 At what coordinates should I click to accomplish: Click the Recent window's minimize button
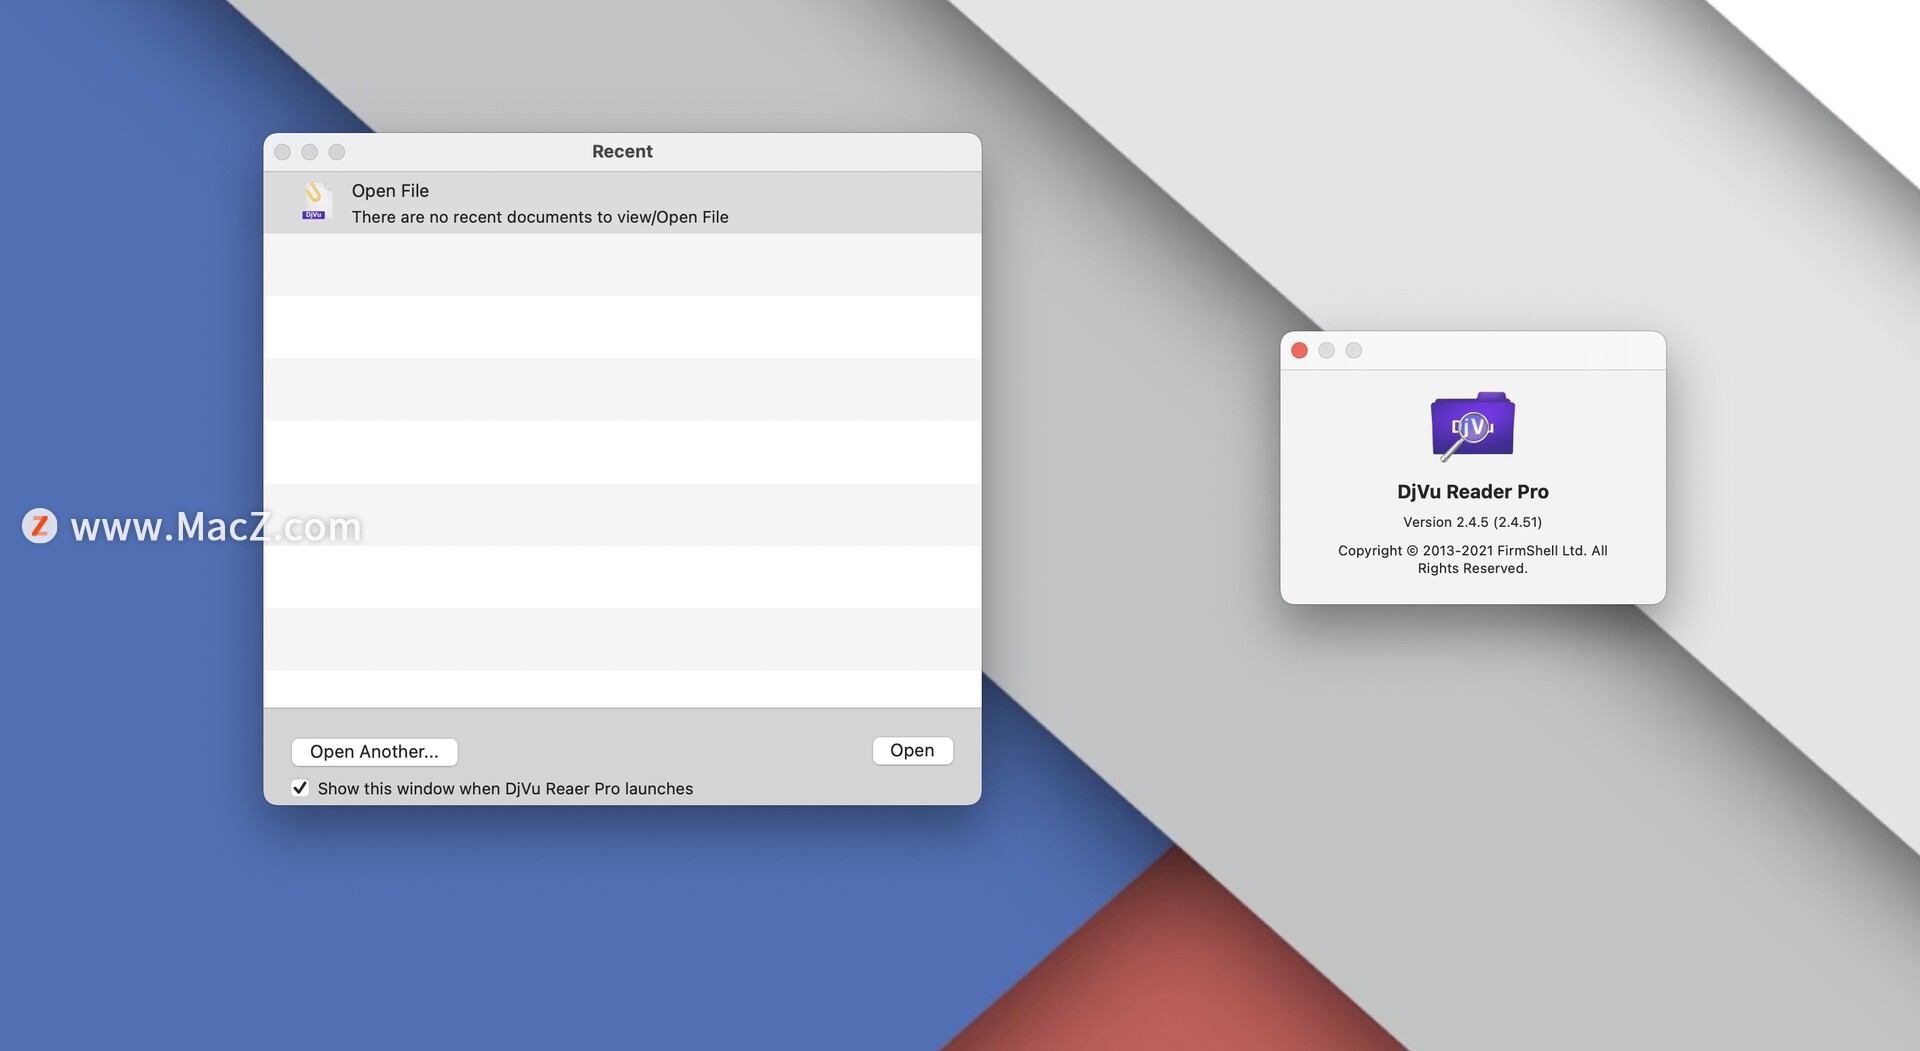[309, 152]
